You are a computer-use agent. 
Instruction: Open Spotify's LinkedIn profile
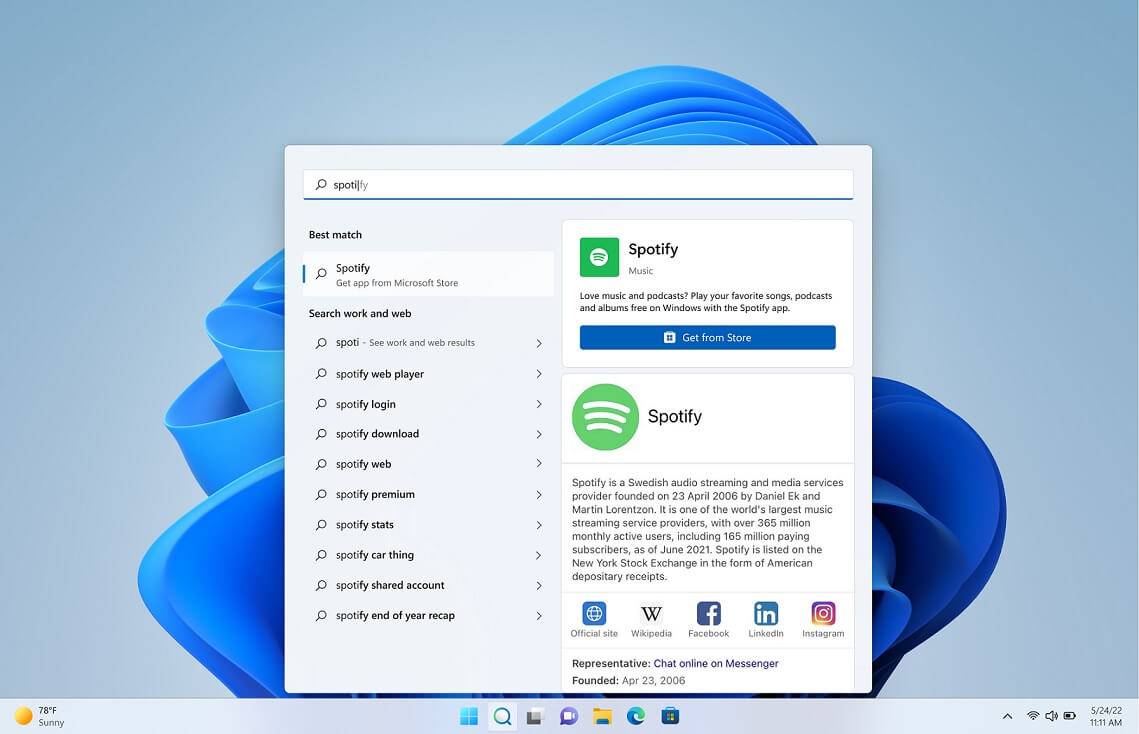tap(765, 618)
